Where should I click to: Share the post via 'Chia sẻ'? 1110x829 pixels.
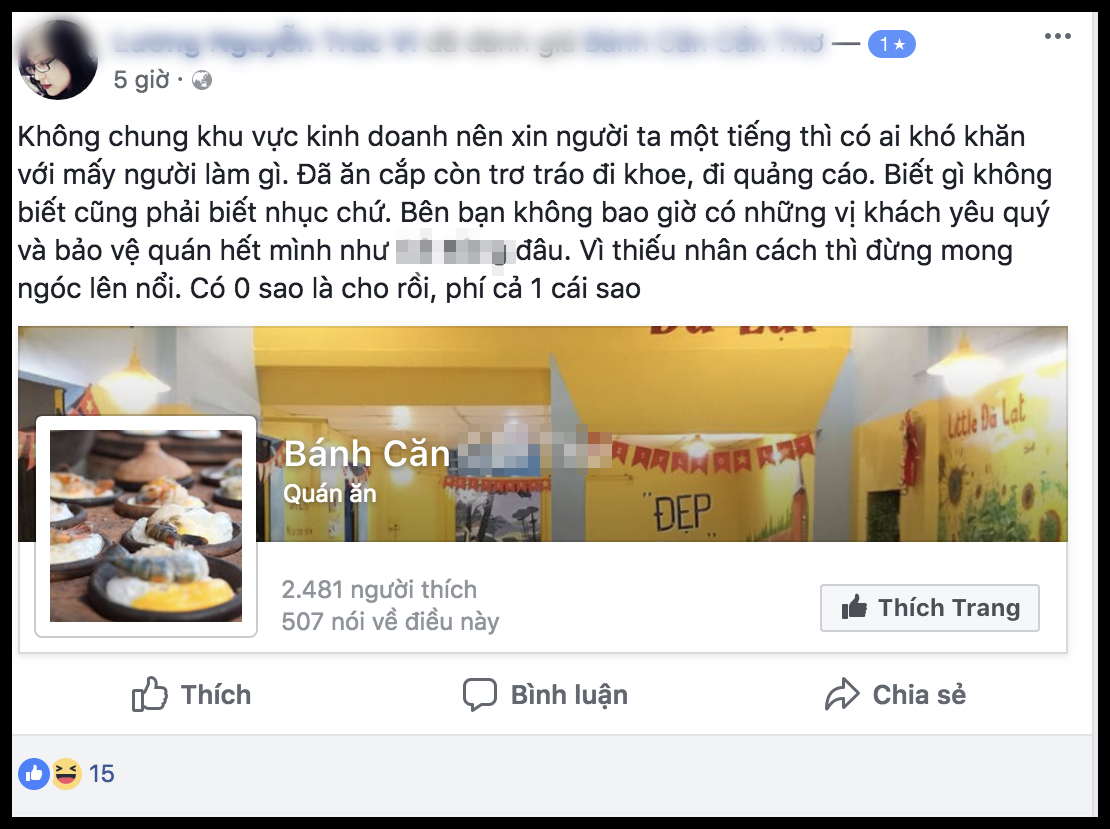(x=895, y=694)
